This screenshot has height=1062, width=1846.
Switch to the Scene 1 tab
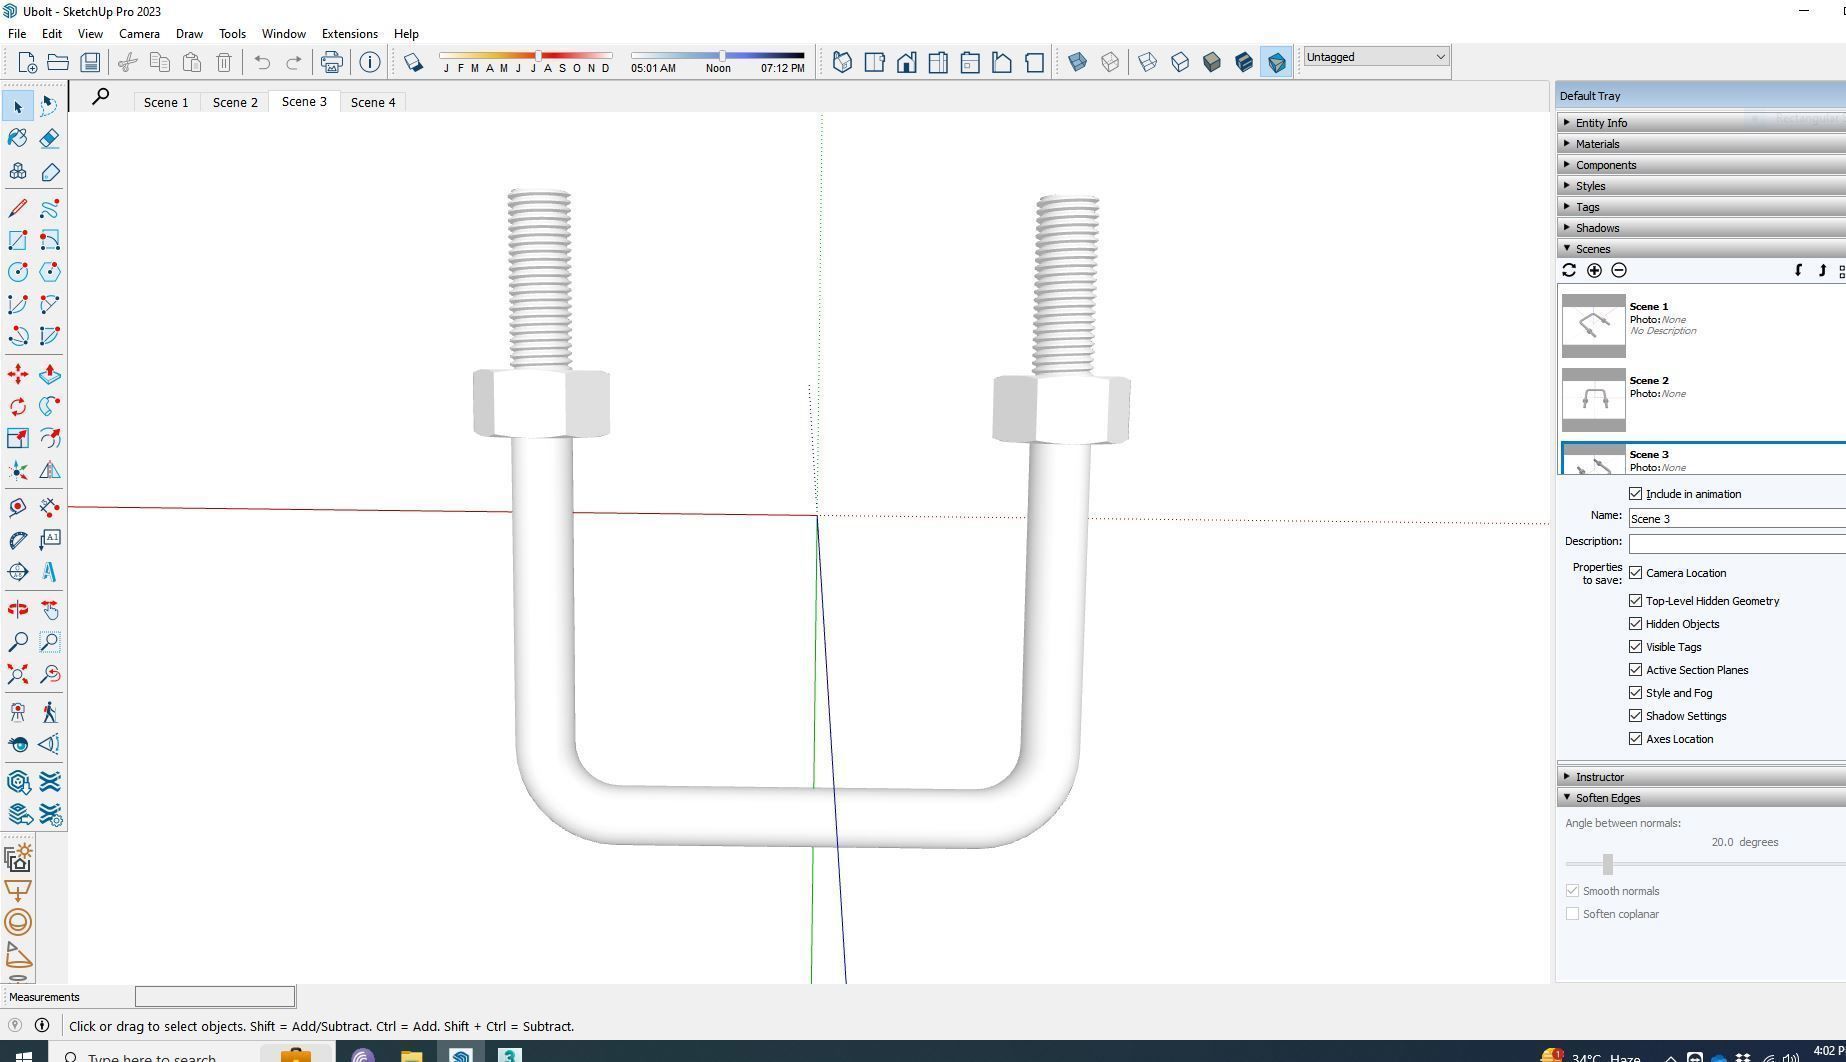[166, 102]
